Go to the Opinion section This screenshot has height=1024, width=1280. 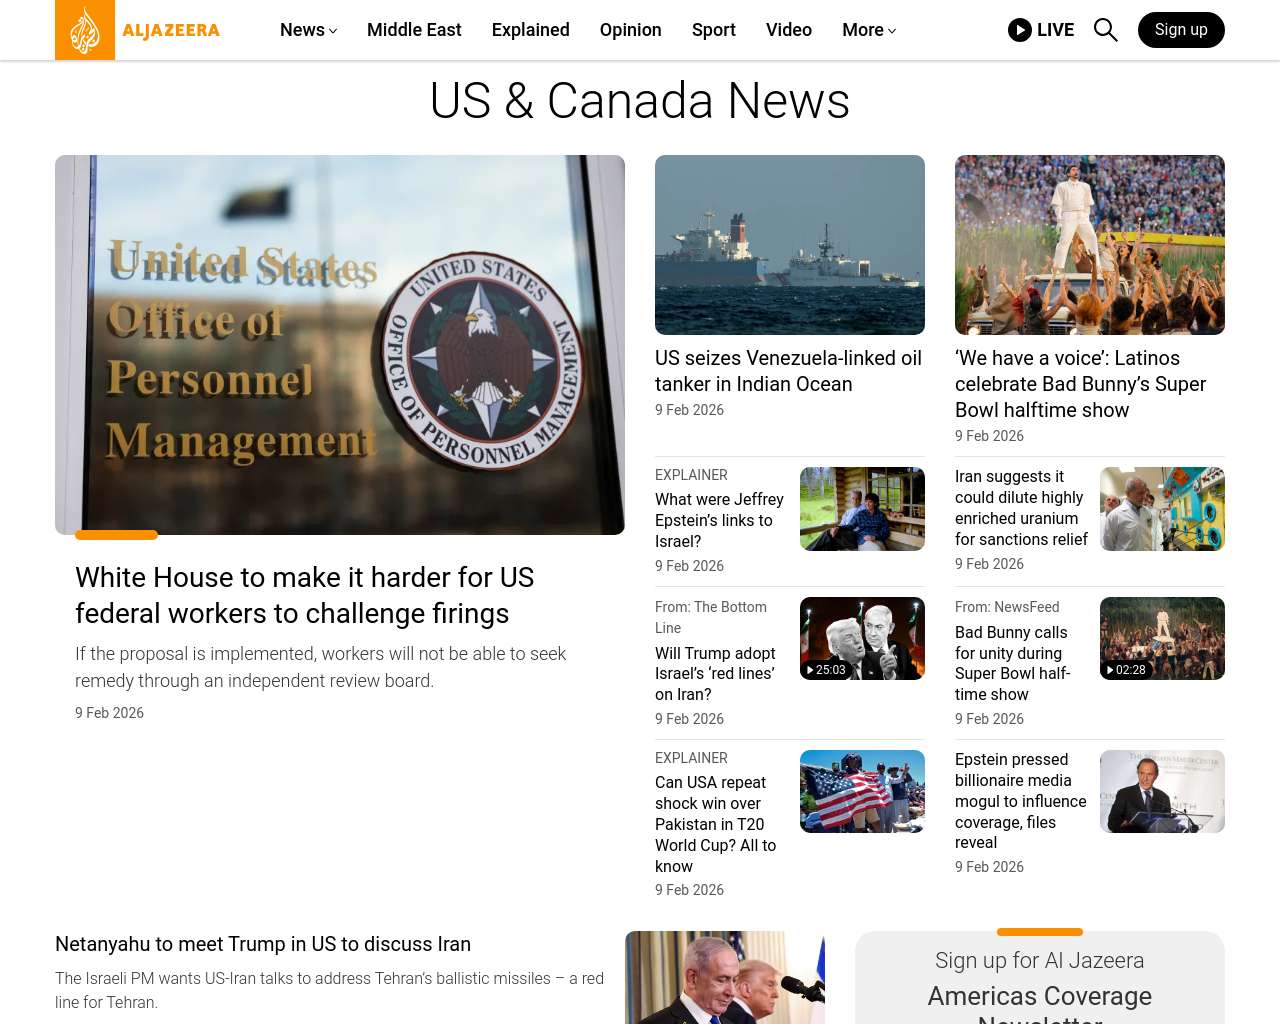point(630,30)
